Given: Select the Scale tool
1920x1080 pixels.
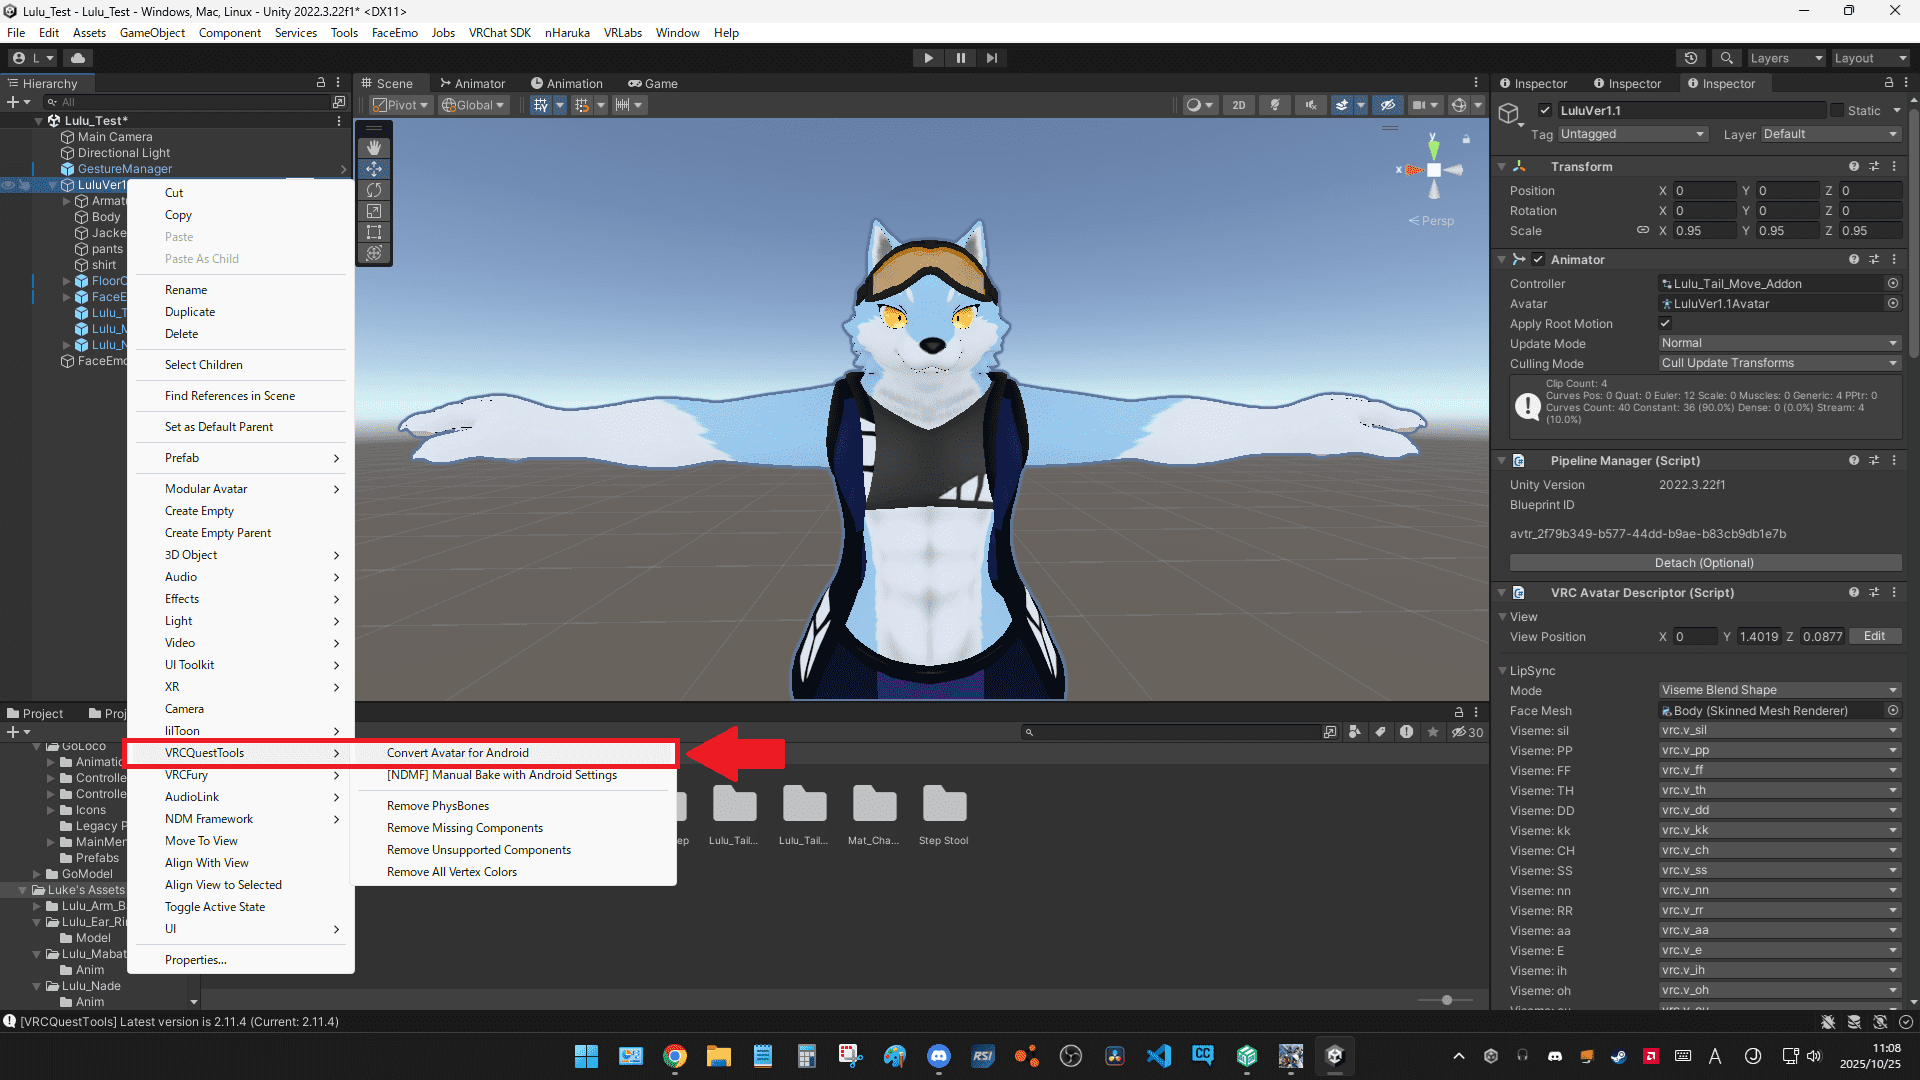Looking at the screenshot, I should (374, 211).
